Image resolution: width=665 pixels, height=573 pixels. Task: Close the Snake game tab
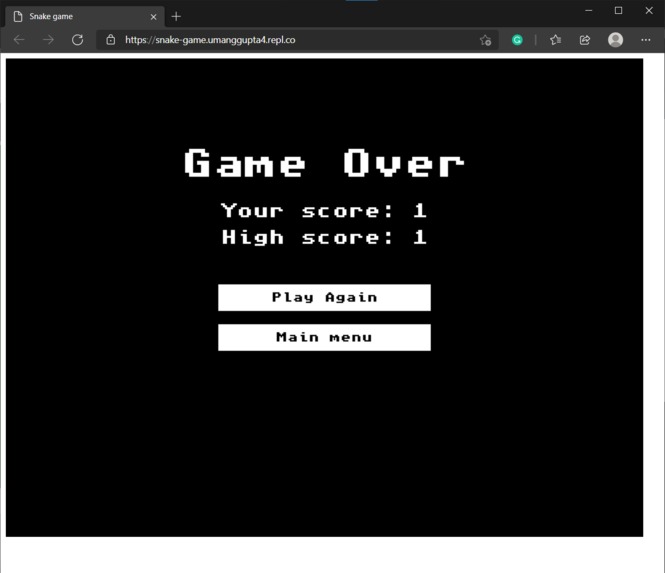[154, 17]
